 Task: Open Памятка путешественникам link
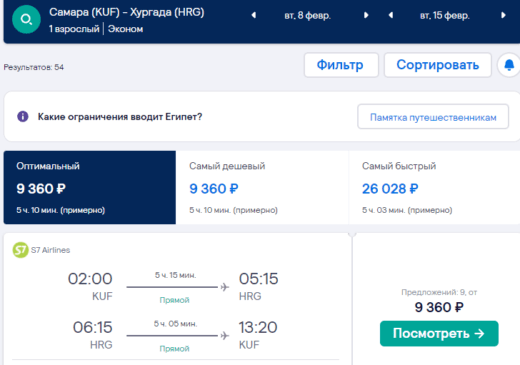(x=433, y=117)
